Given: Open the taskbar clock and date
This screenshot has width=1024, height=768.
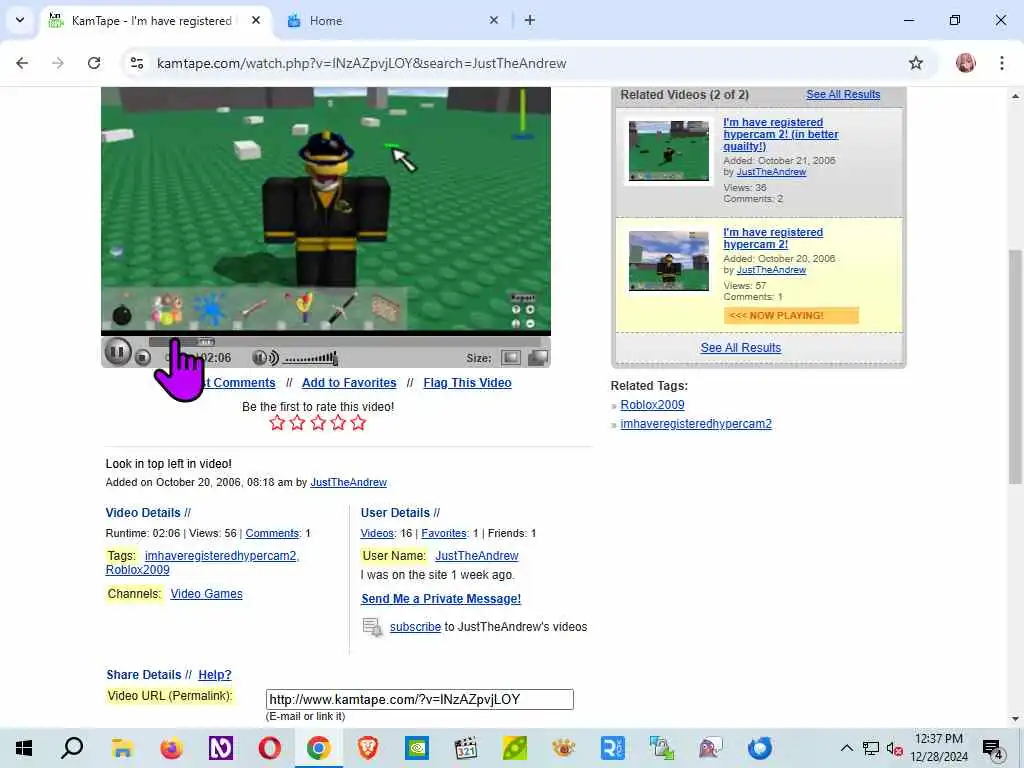Looking at the screenshot, I should tap(939, 748).
